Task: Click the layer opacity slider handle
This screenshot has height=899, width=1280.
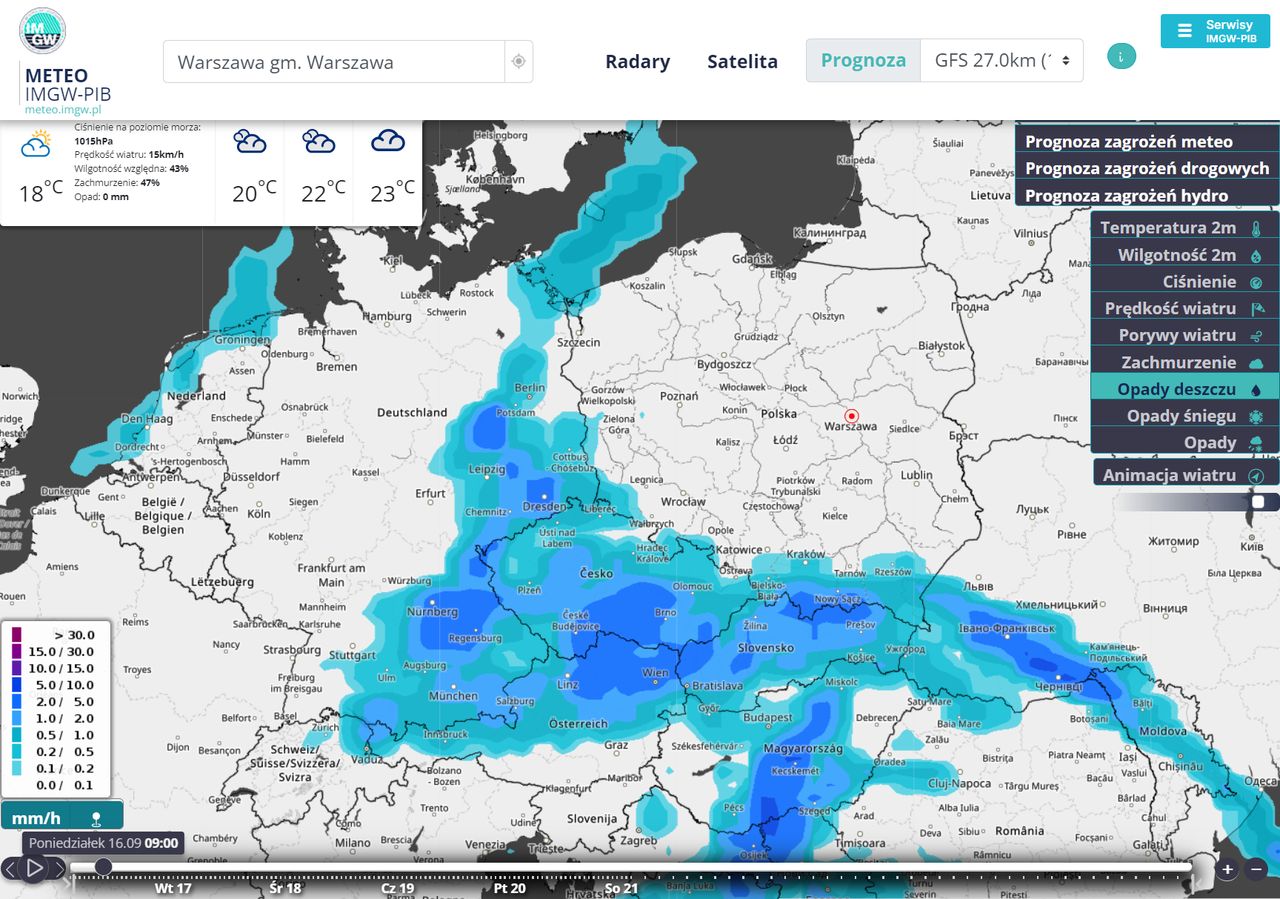Action: [1258, 502]
